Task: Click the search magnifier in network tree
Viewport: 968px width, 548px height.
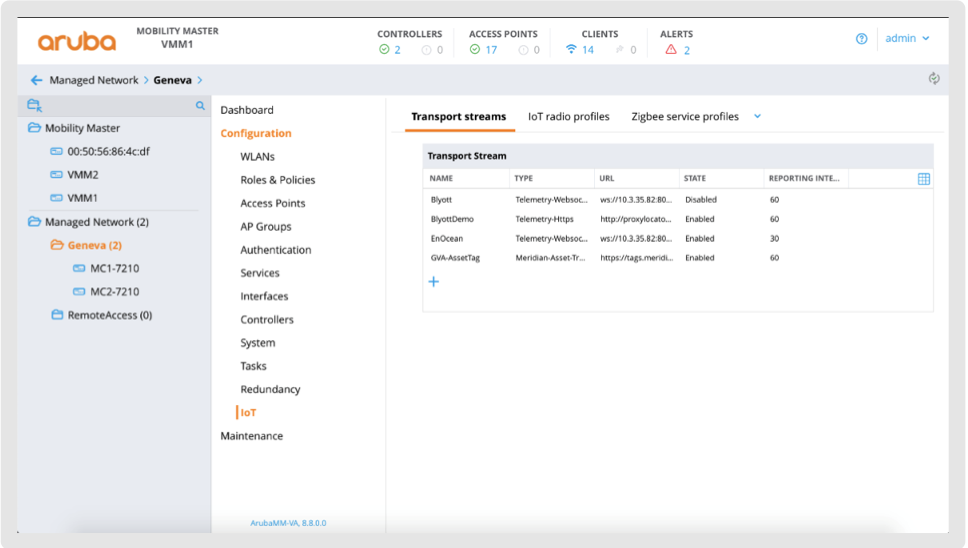Action: coord(200,106)
